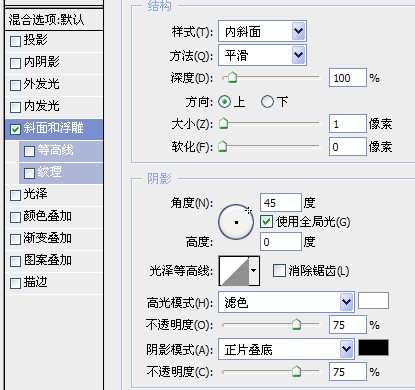The height and width of the screenshot is (390, 415).
Task: Click the 角度 angle value field
Action: click(281, 203)
